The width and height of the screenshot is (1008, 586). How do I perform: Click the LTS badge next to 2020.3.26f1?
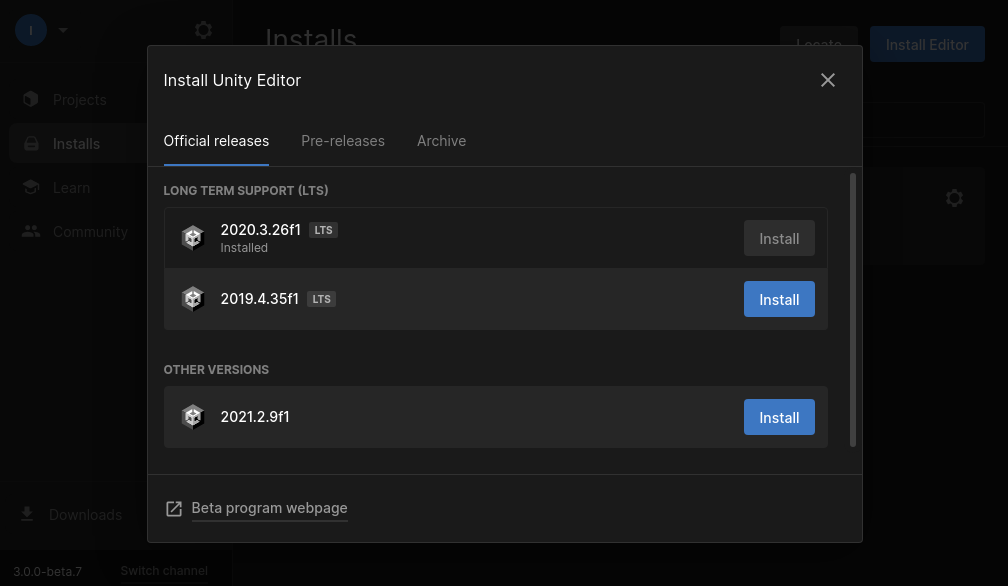click(323, 230)
